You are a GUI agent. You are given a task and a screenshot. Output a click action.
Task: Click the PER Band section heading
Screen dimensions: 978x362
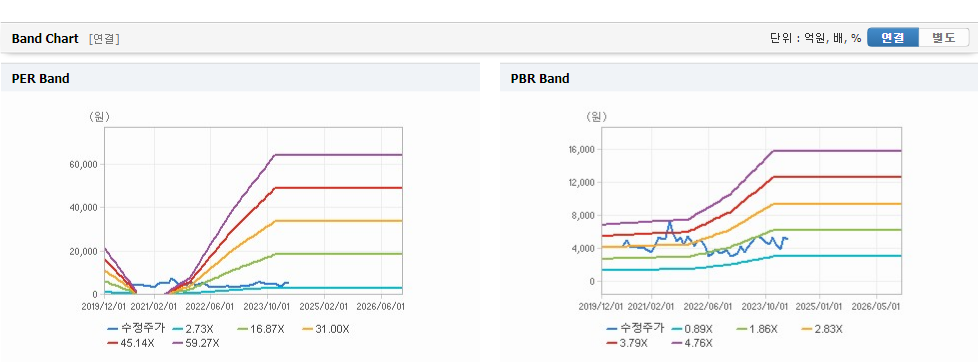tap(41, 79)
